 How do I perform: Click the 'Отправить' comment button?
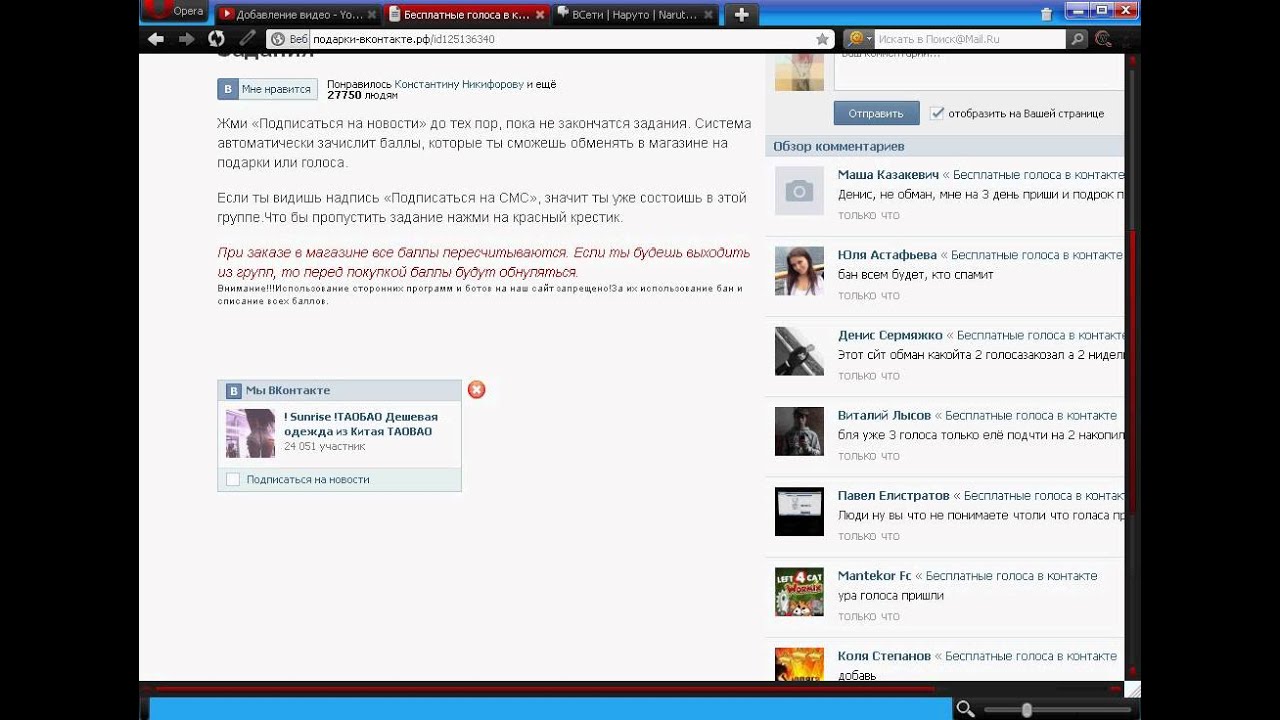(876, 113)
